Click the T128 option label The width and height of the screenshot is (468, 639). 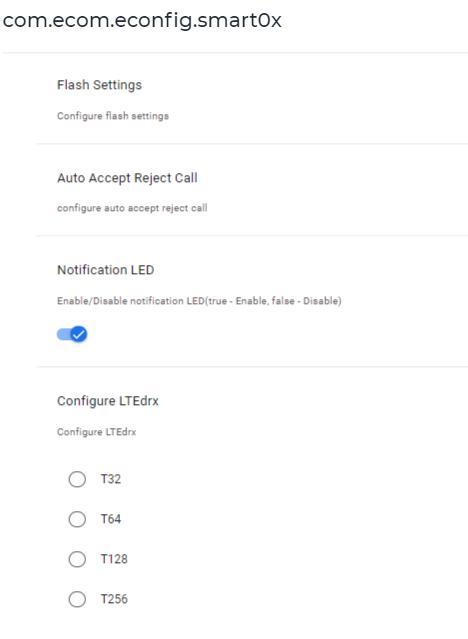[x=114, y=559]
